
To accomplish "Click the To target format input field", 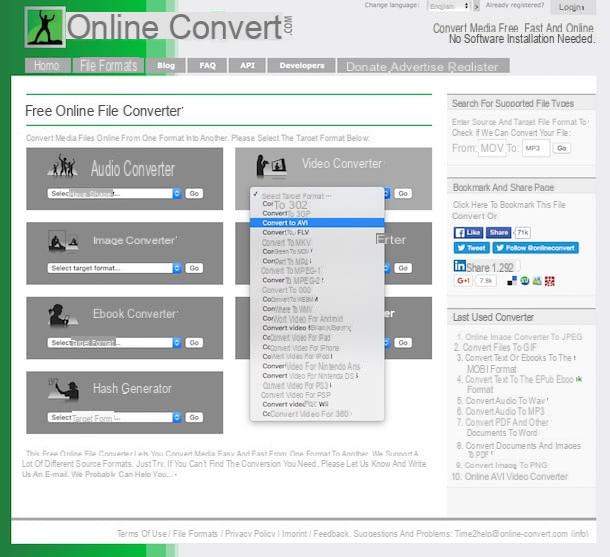I will 536,148.
